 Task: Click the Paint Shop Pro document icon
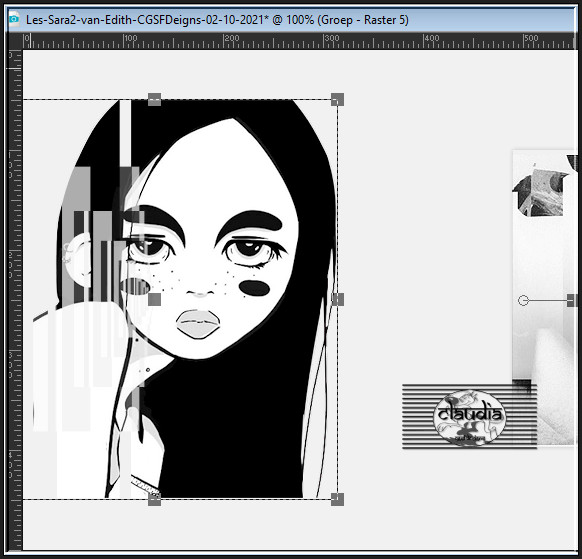[x=14, y=19]
